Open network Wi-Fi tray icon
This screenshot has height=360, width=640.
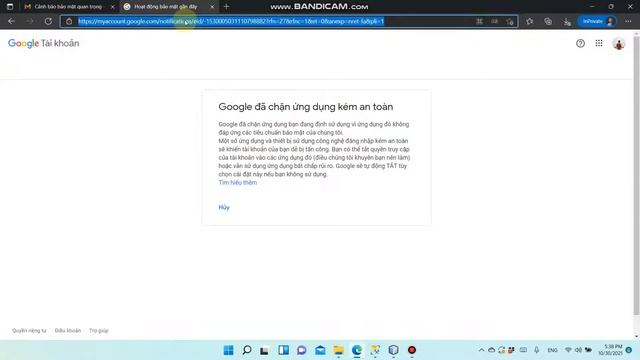pos(568,350)
